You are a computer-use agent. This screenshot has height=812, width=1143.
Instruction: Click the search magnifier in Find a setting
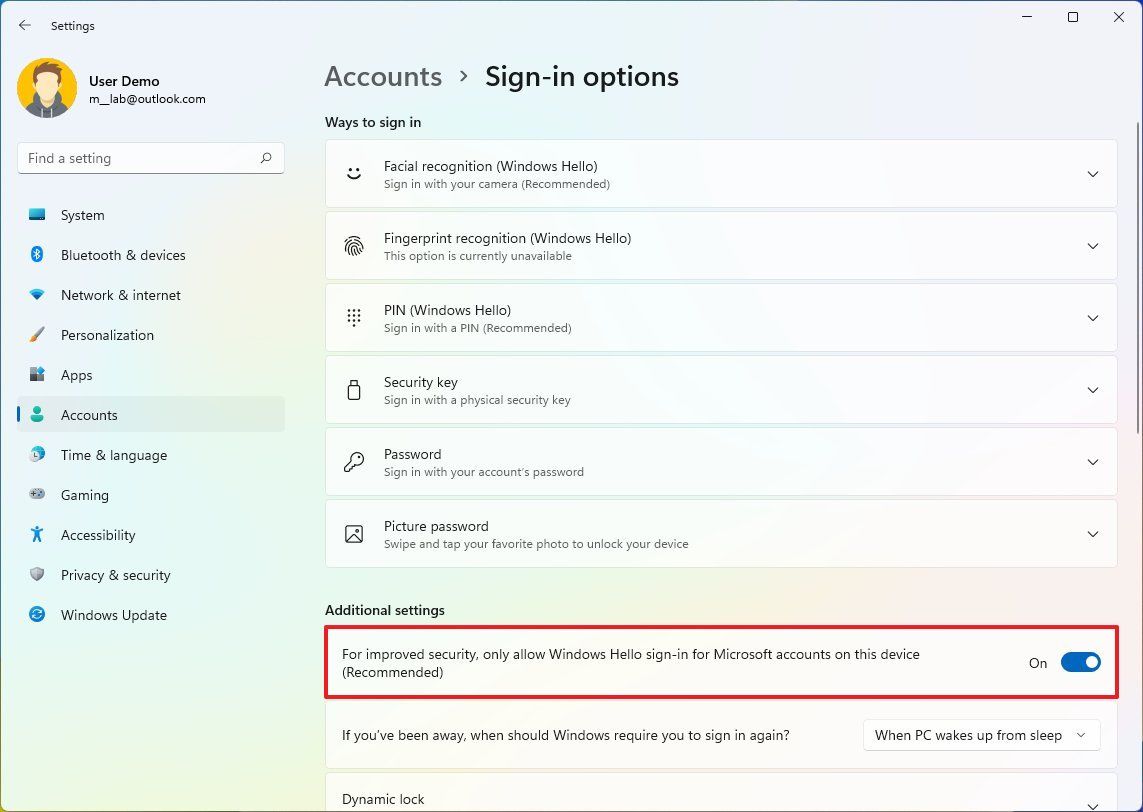266,158
